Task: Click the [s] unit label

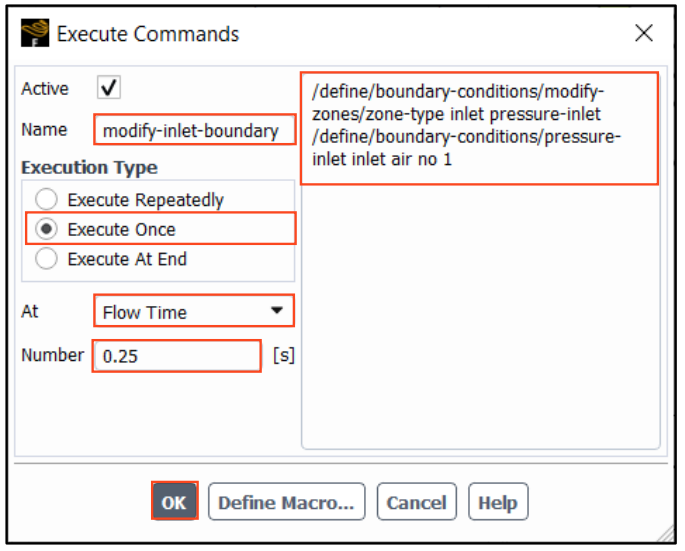Action: (x=284, y=355)
